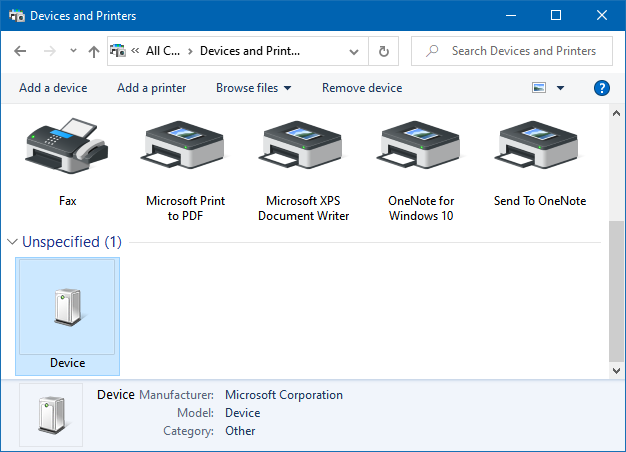The height and width of the screenshot is (452, 626).
Task: Click the control panel icon in address bar
Action: click(x=118, y=51)
